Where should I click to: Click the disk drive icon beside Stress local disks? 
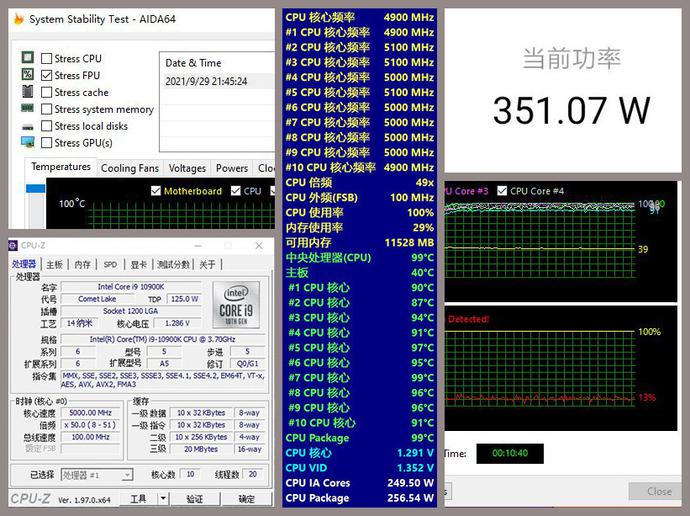pos(28,127)
